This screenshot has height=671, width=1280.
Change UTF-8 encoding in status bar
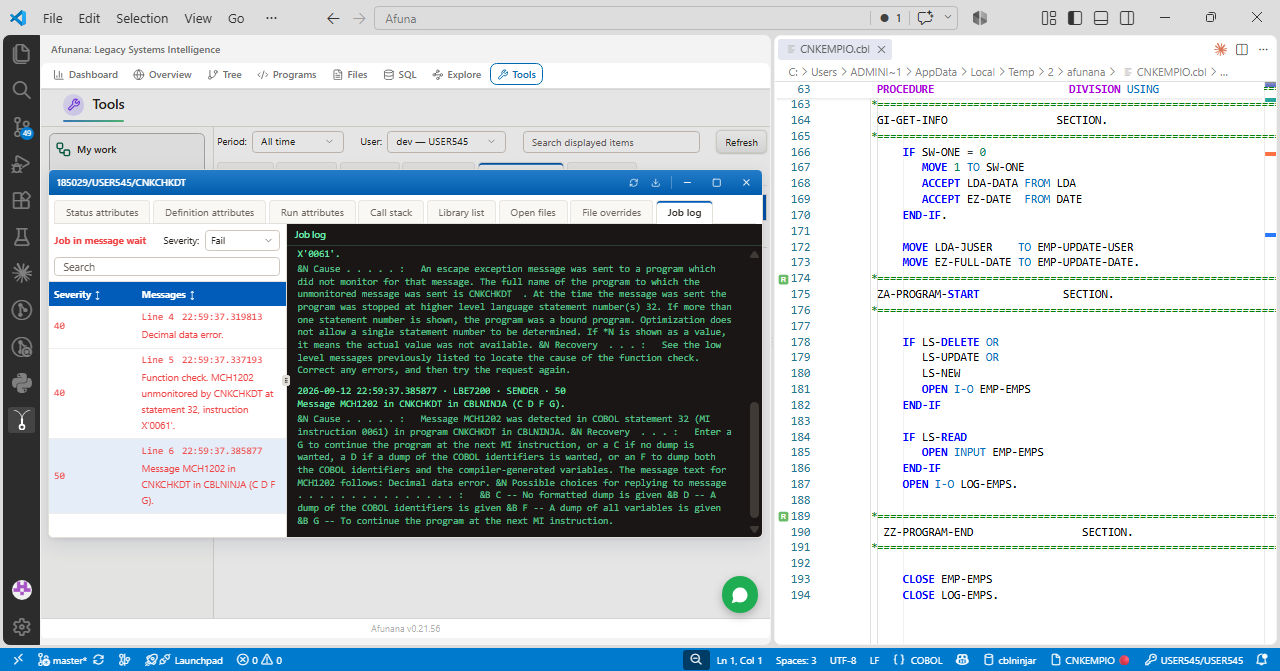tap(843, 660)
